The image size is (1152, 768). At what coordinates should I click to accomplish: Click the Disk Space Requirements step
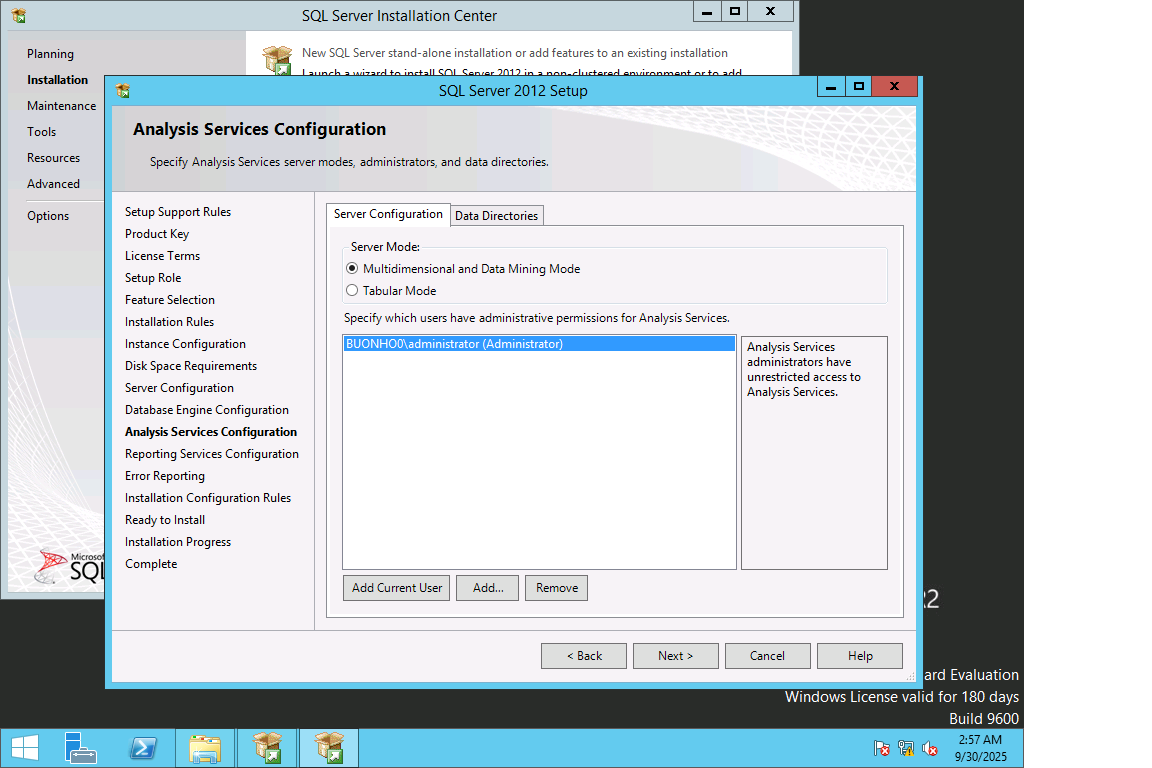click(190, 366)
